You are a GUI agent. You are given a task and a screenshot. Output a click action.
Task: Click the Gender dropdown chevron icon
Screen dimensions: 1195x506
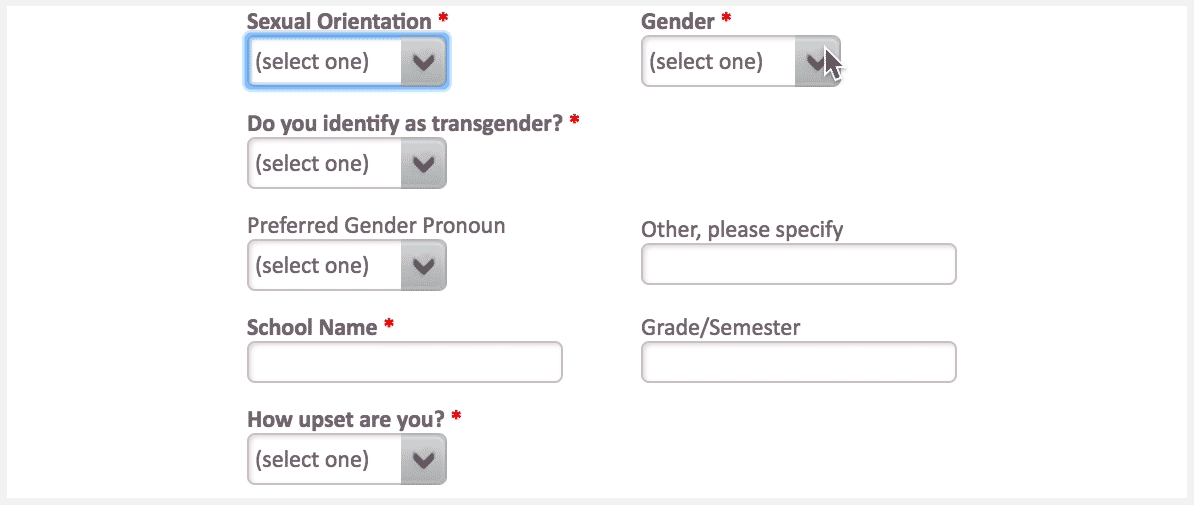pos(817,62)
